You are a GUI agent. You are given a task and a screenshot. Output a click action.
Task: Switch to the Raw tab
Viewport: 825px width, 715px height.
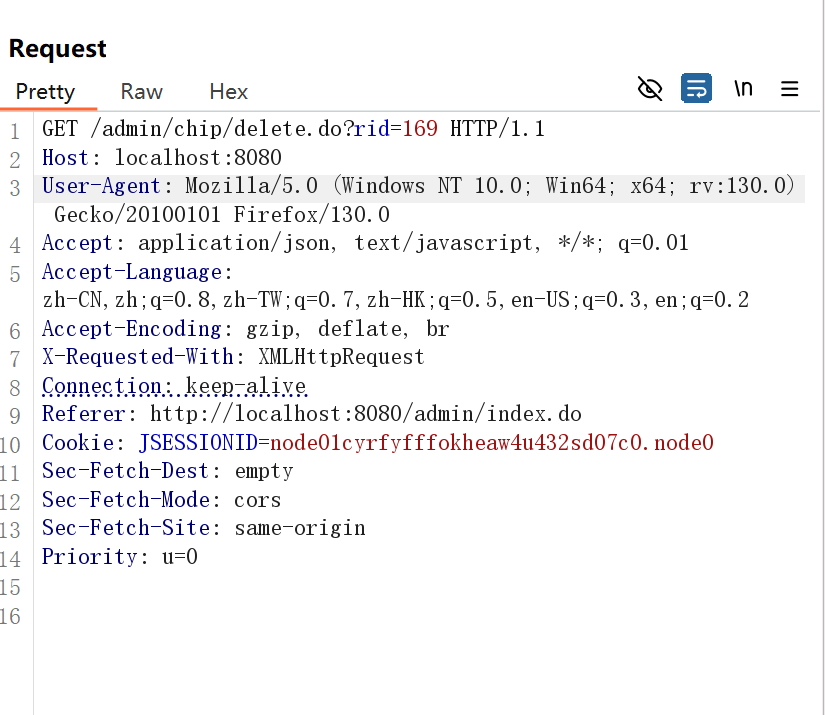click(x=142, y=92)
